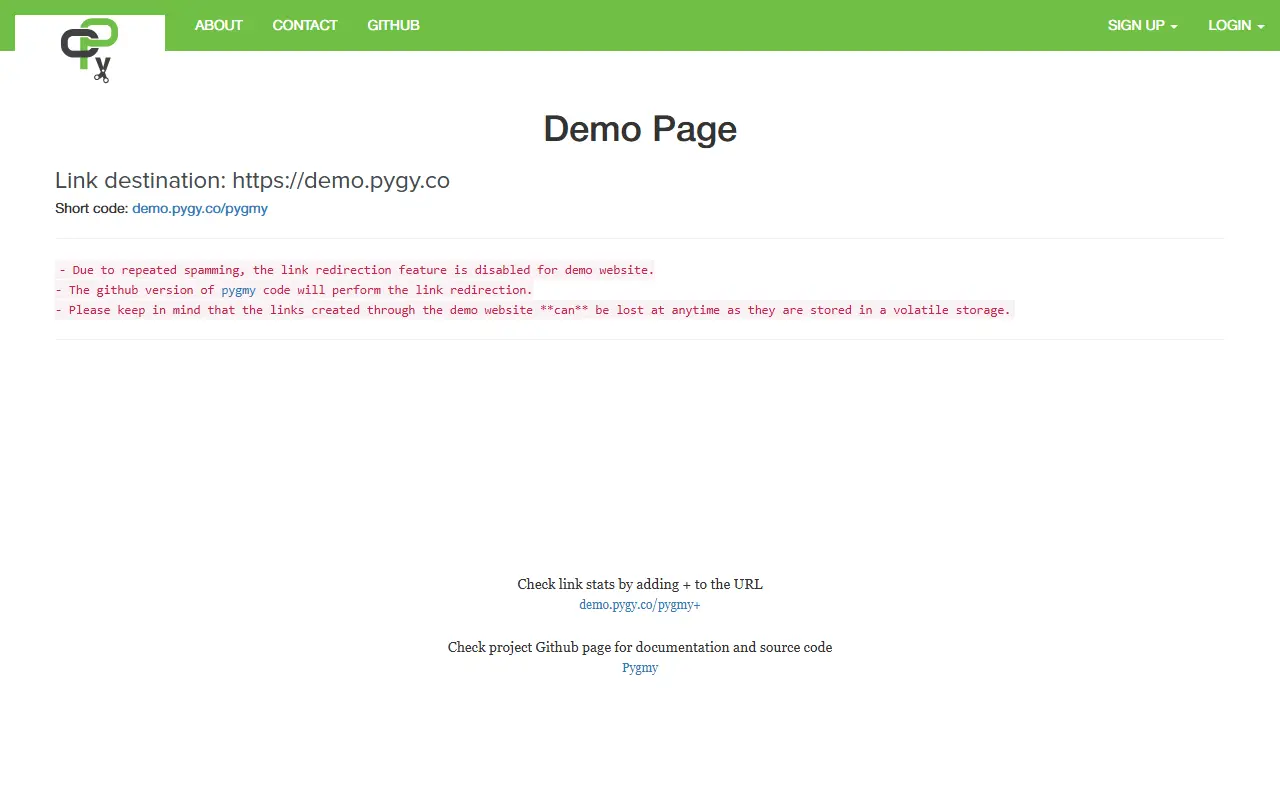Expand the LOGIN dropdown
Screen dimensions: 1280x800
click(1236, 25)
